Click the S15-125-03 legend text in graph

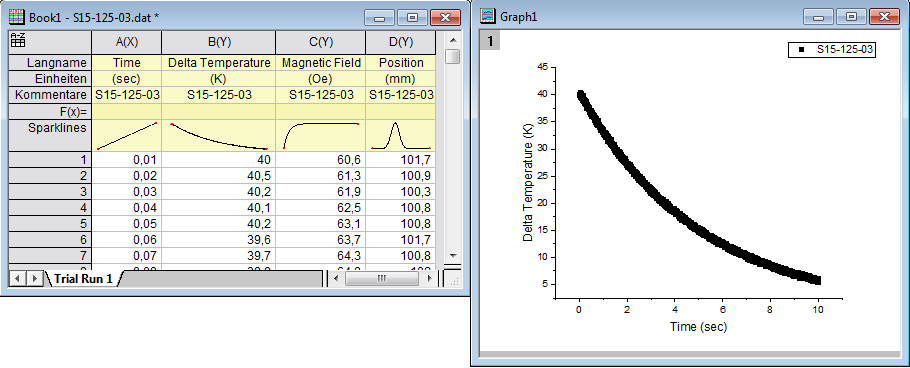click(x=844, y=50)
